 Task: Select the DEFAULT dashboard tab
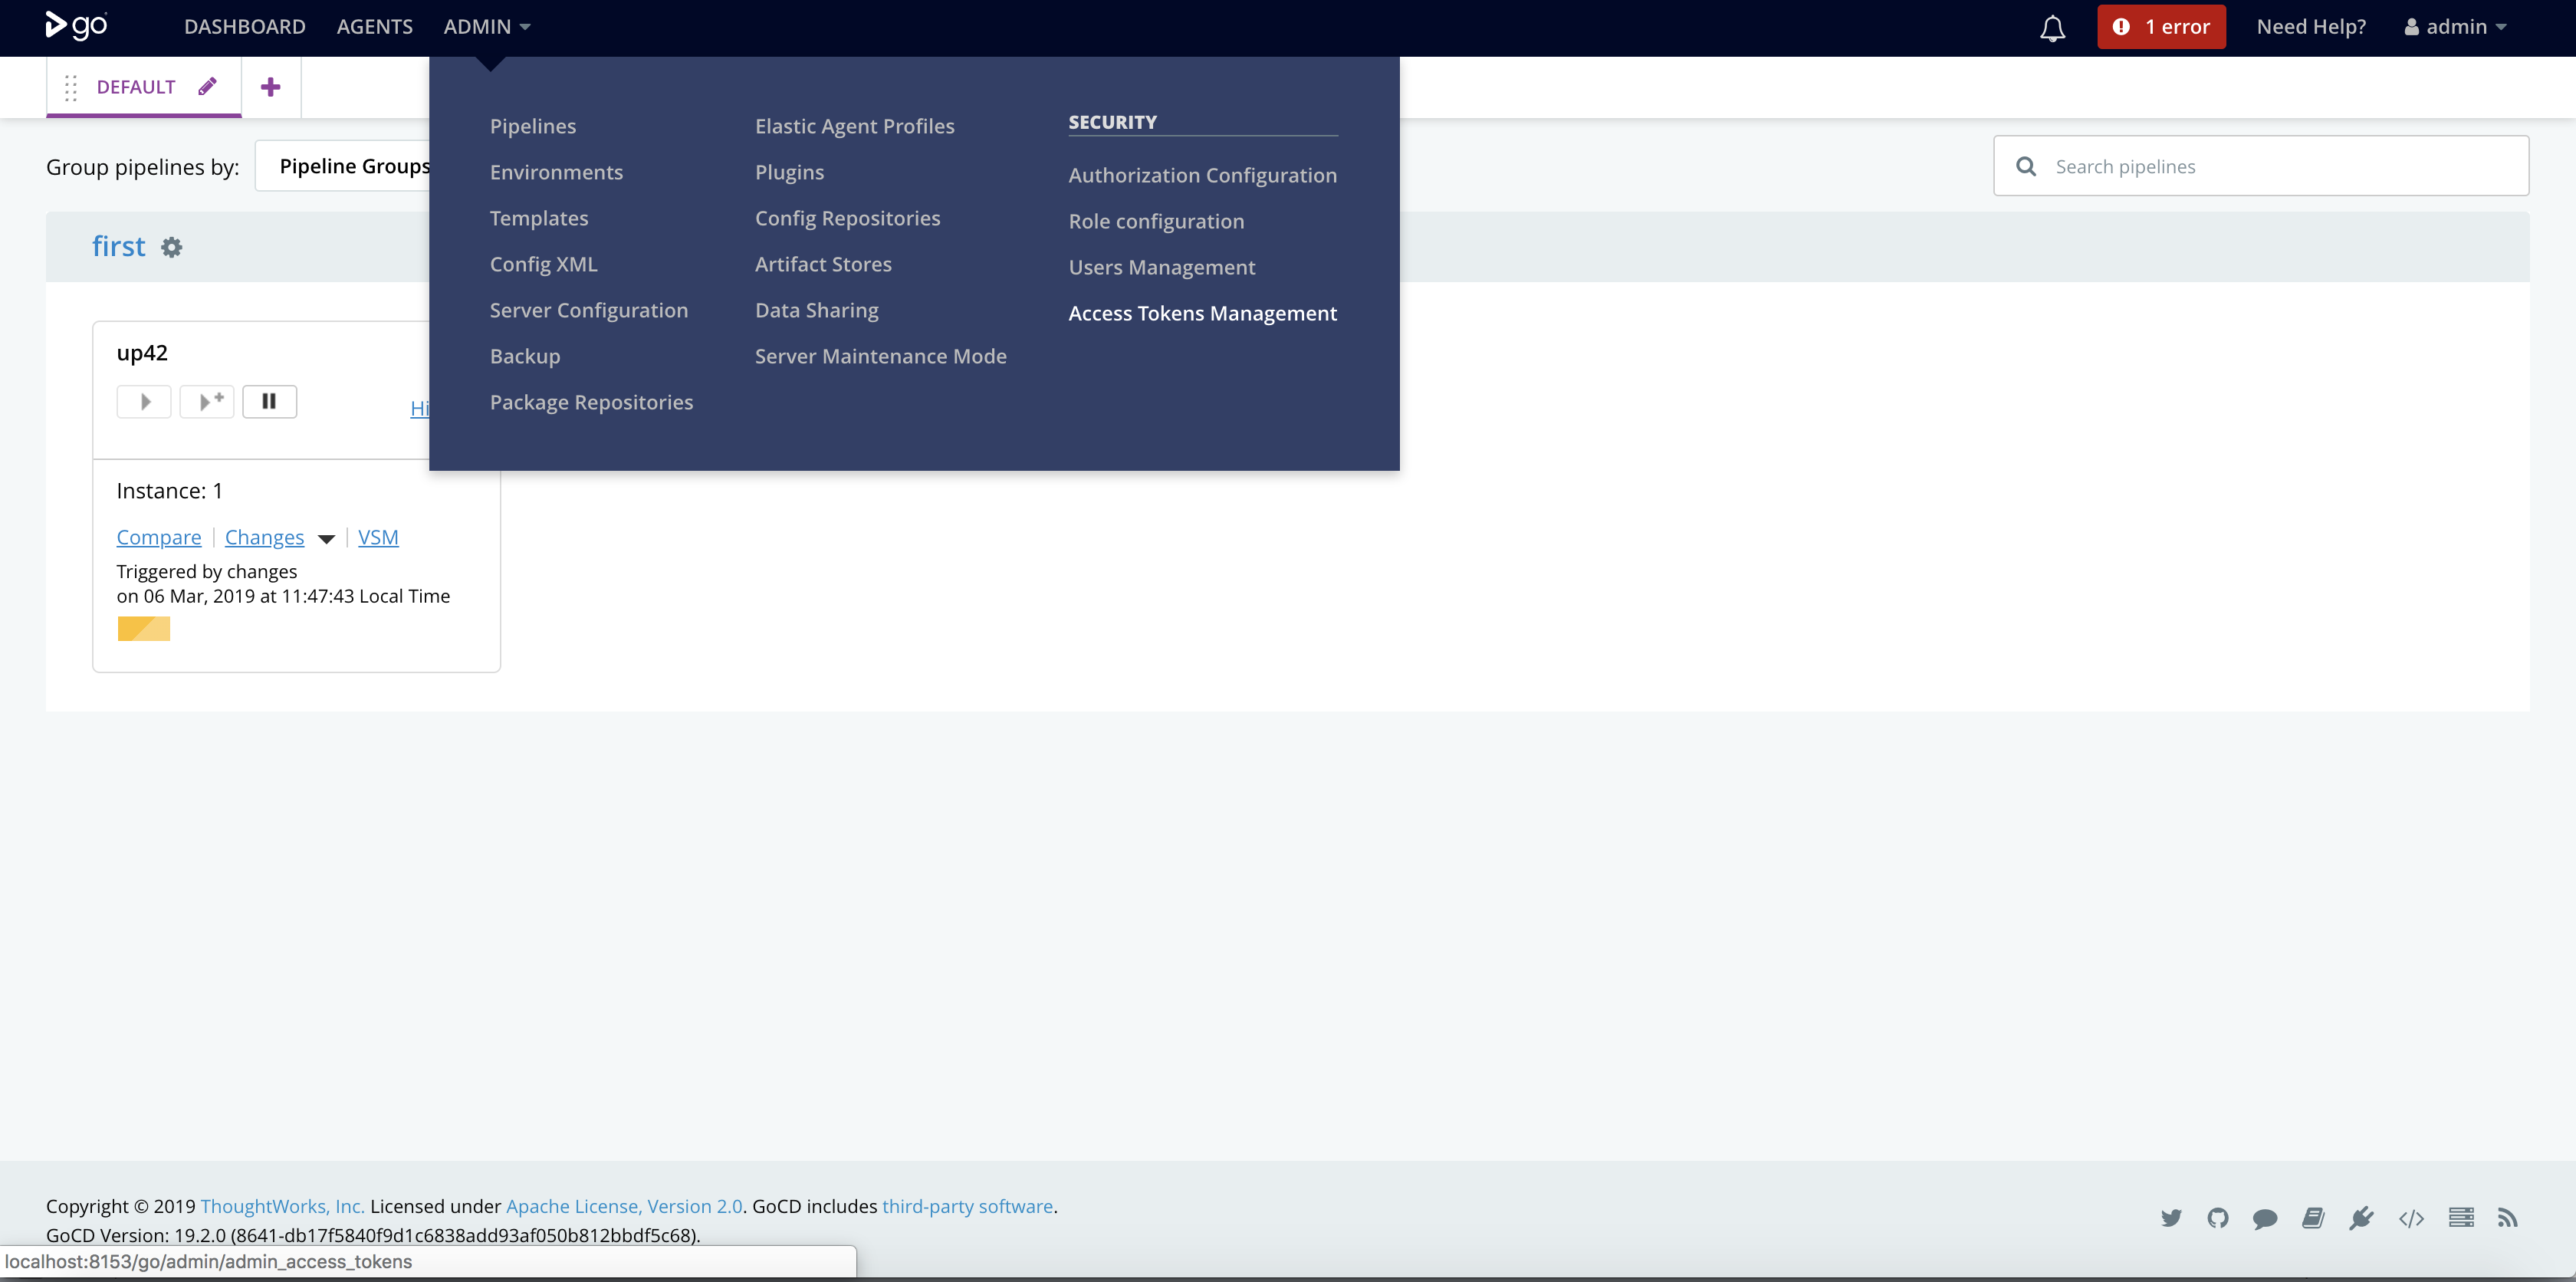tap(136, 87)
